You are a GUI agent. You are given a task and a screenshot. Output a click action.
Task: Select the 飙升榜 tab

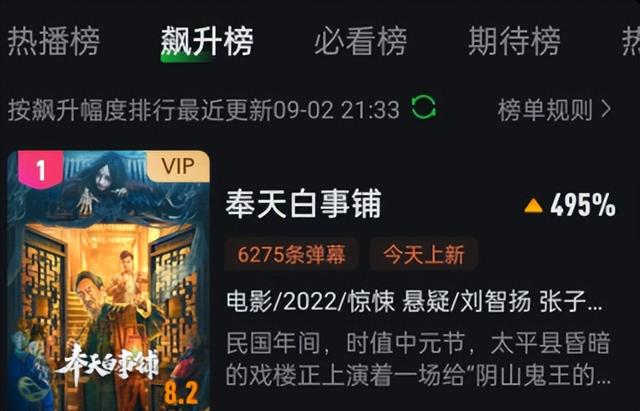click(x=207, y=41)
